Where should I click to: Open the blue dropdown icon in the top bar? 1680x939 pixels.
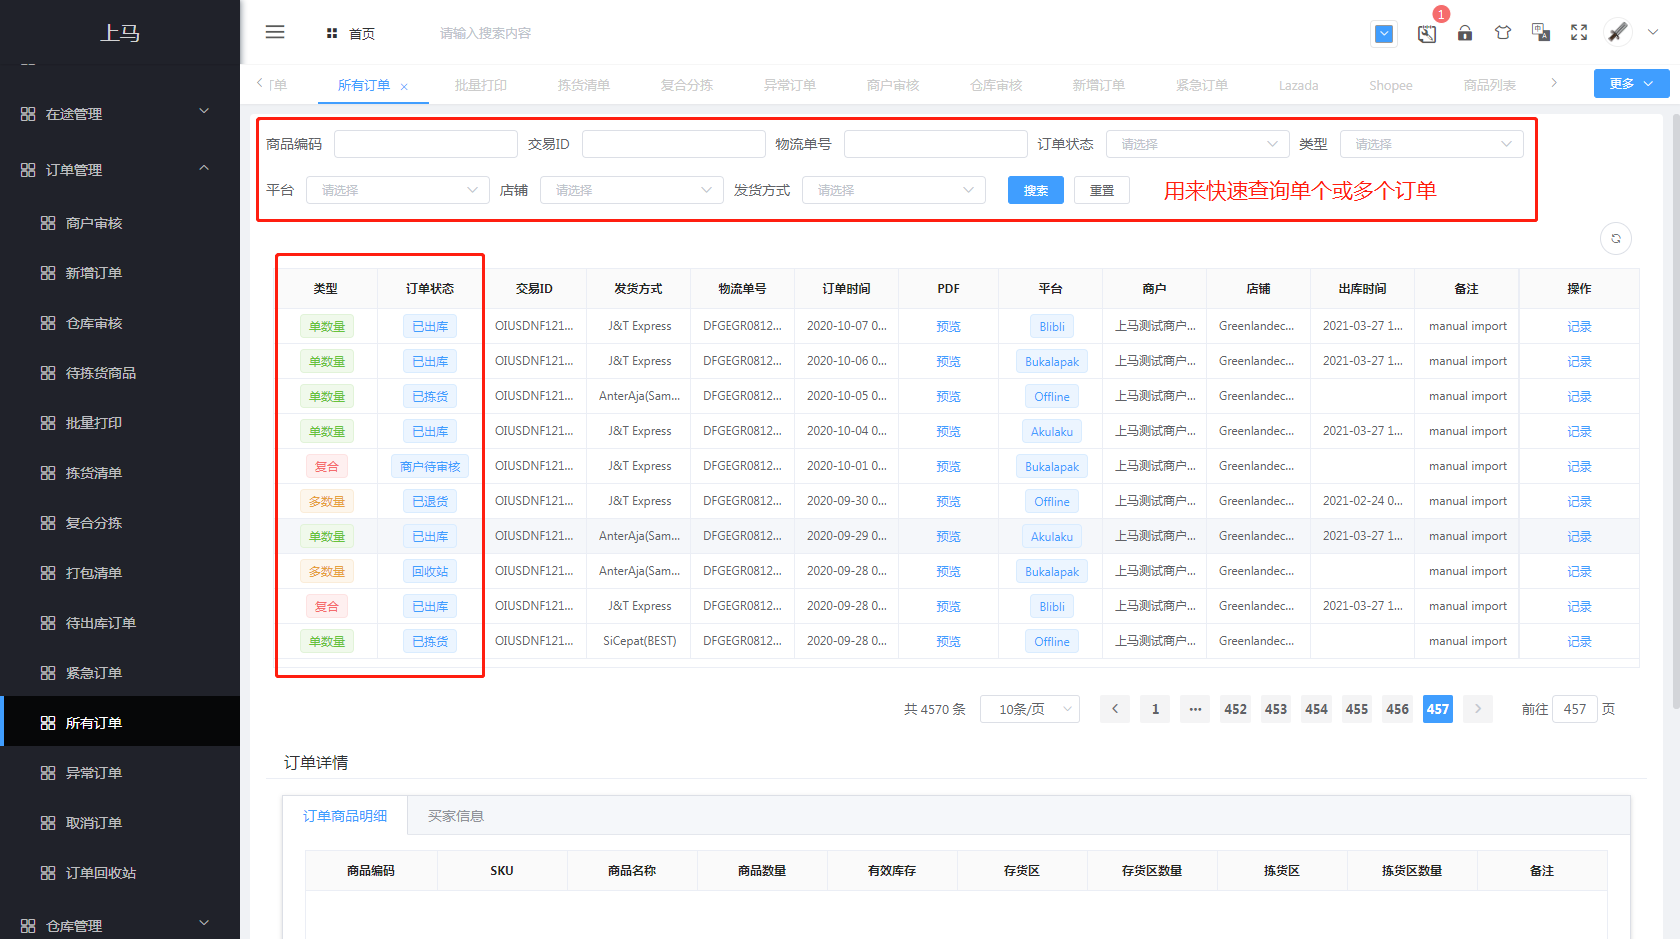[x=1384, y=34]
